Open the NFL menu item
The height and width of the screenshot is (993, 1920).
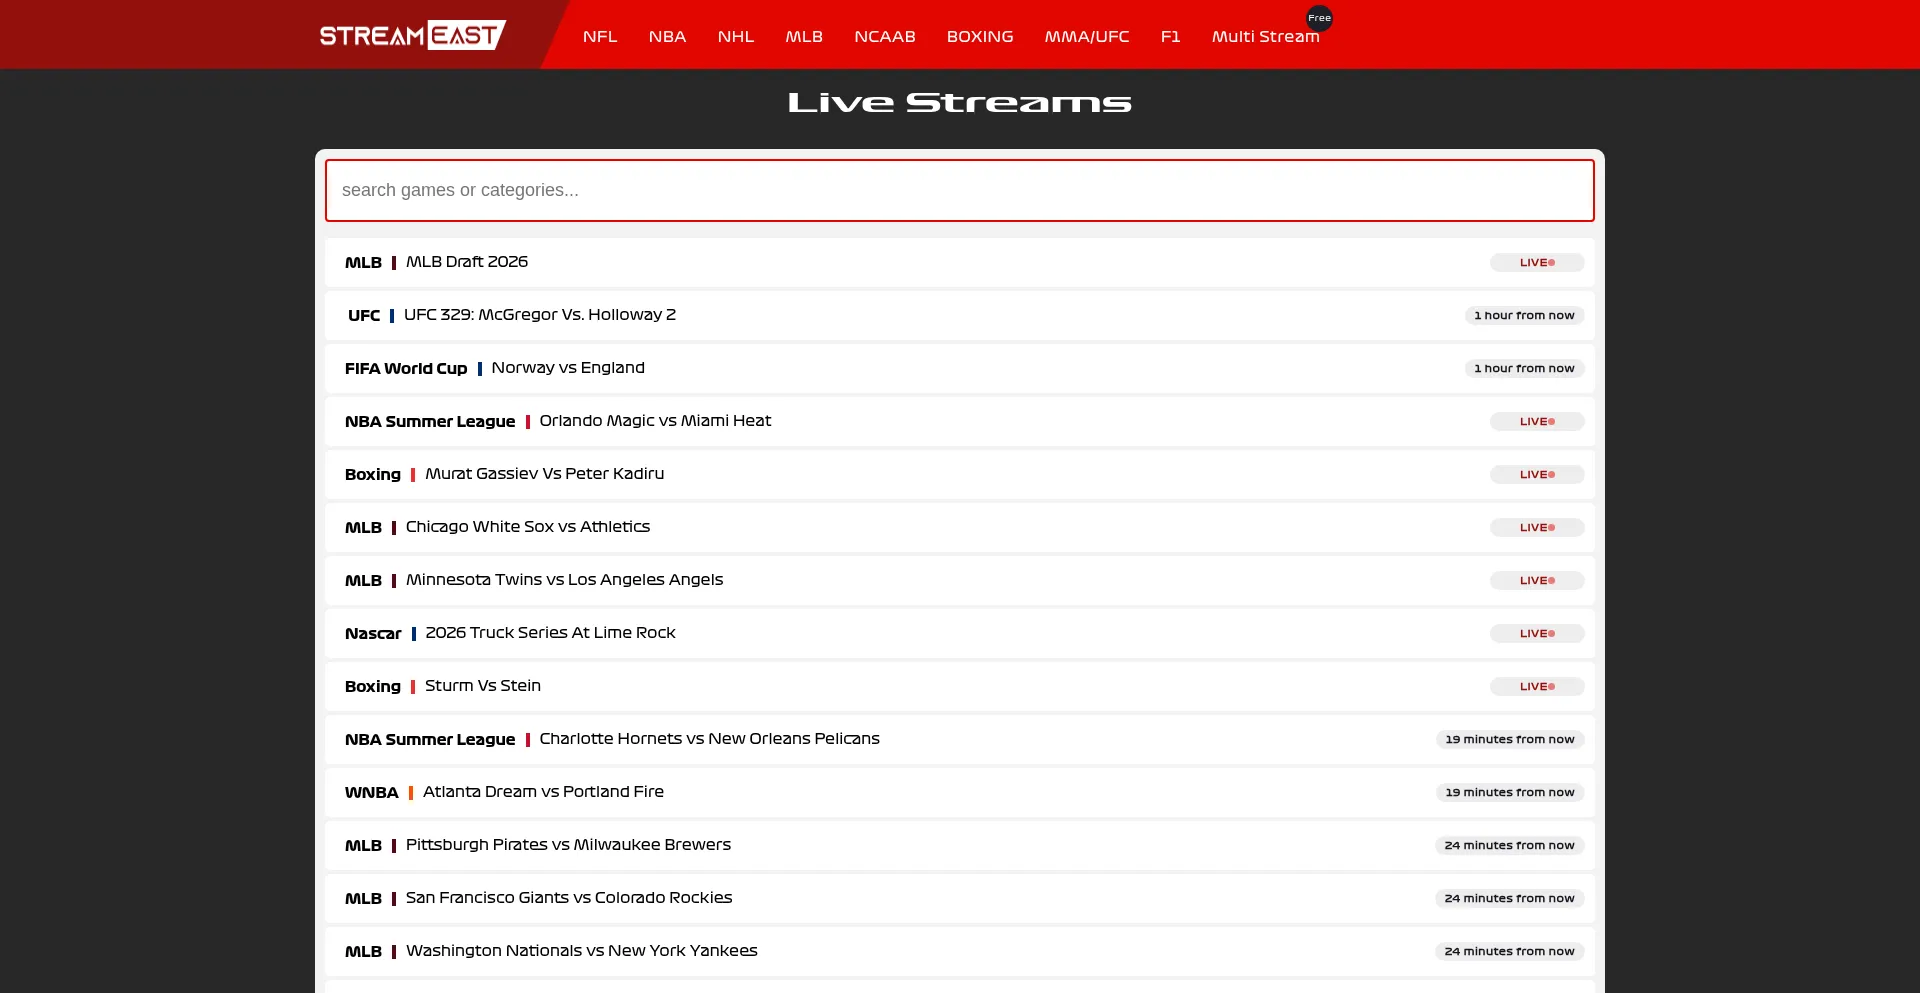click(x=600, y=37)
